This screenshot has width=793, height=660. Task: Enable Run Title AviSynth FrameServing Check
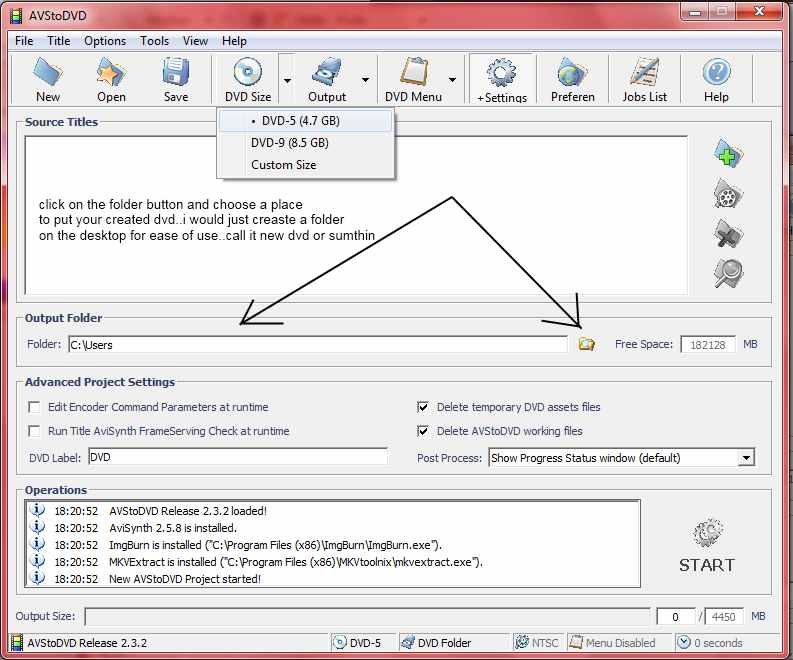tap(34, 431)
